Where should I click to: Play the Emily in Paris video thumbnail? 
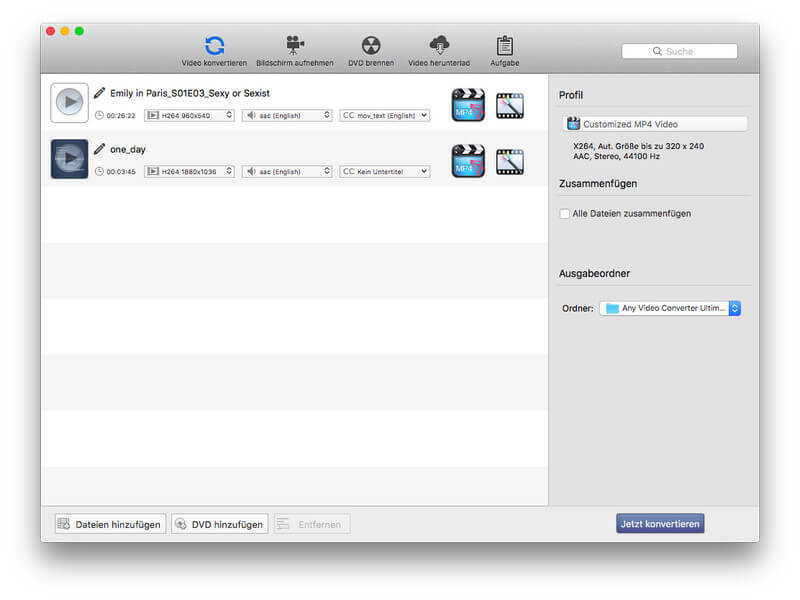click(x=69, y=102)
